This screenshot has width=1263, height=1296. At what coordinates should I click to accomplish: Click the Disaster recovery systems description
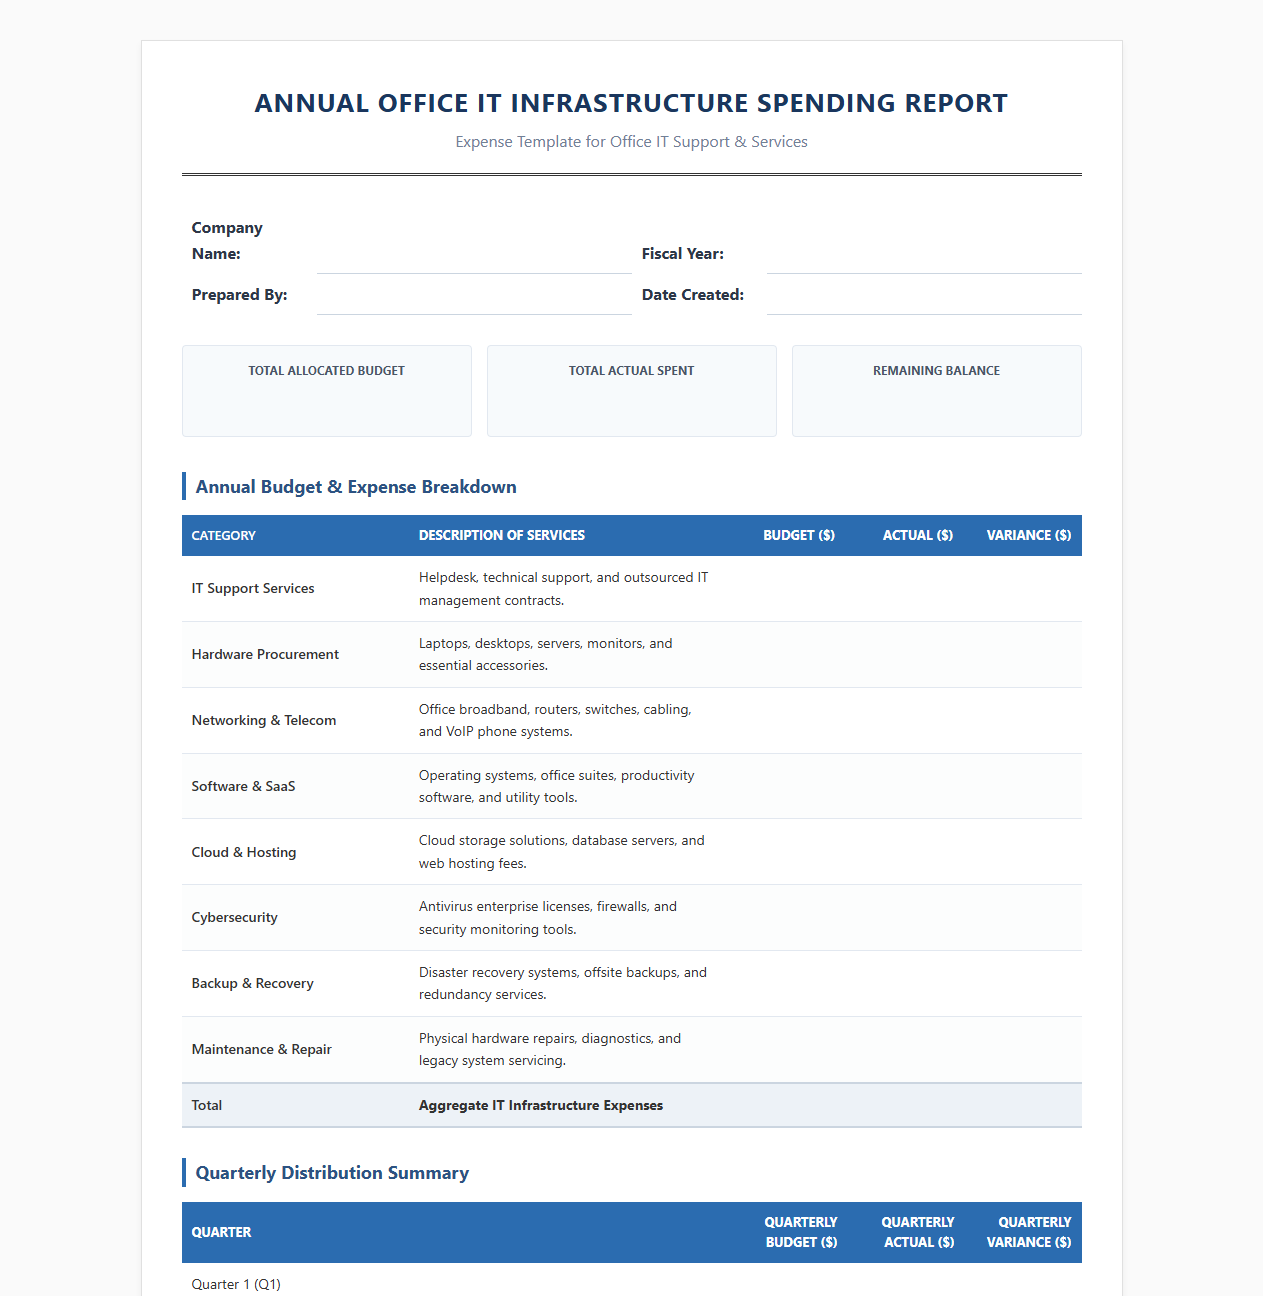point(563,984)
